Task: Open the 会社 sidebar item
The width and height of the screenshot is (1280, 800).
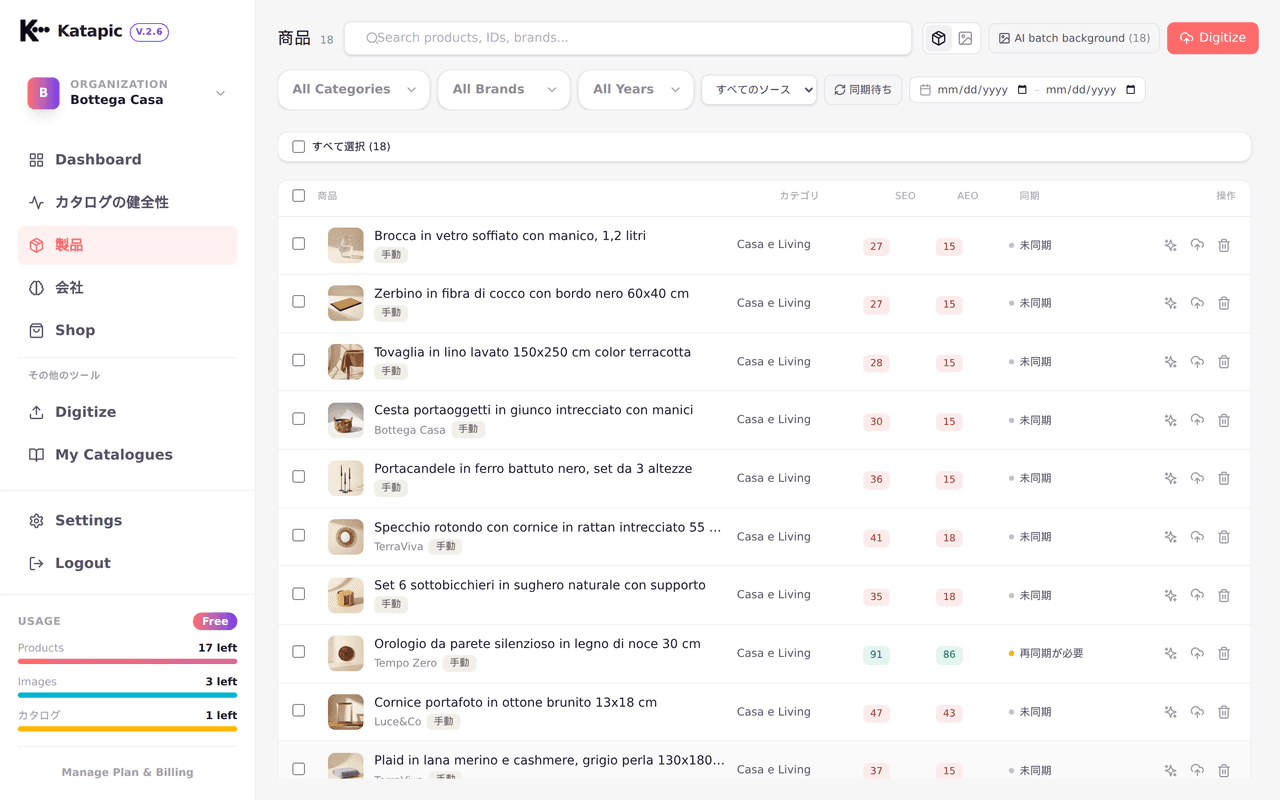Action: [127, 288]
